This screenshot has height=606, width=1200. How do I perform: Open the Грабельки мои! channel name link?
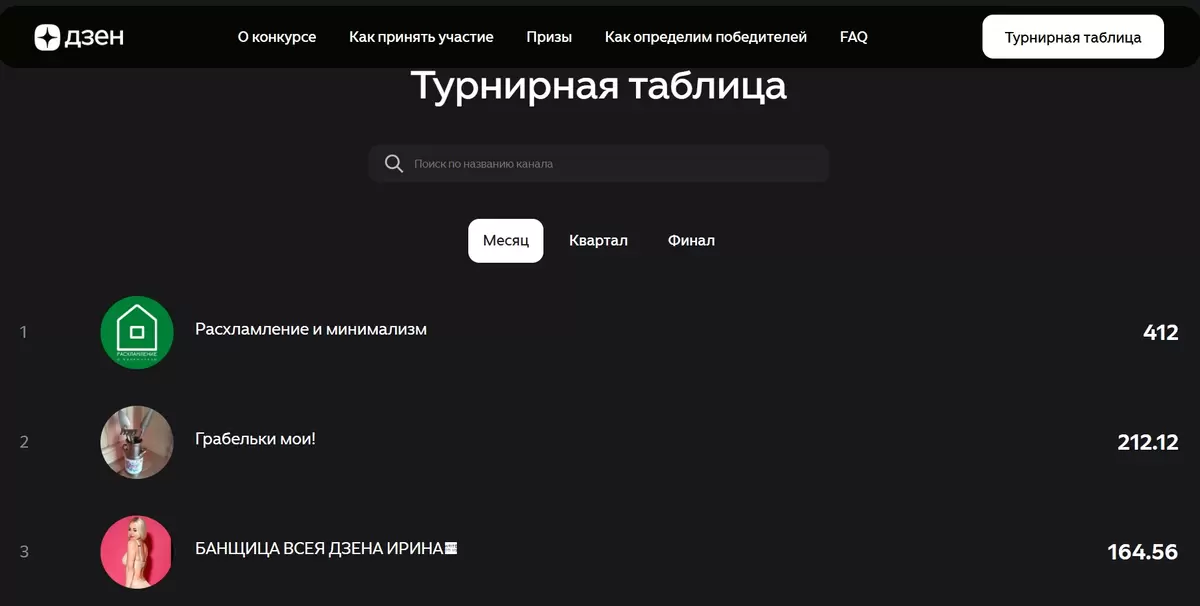point(255,439)
